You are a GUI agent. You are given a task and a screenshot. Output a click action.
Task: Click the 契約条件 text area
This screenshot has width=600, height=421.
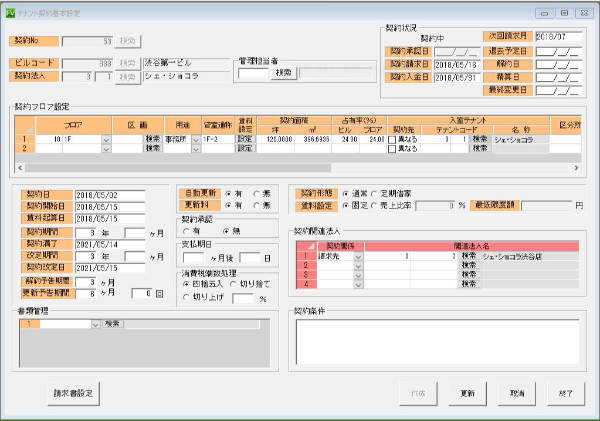[x=437, y=342]
